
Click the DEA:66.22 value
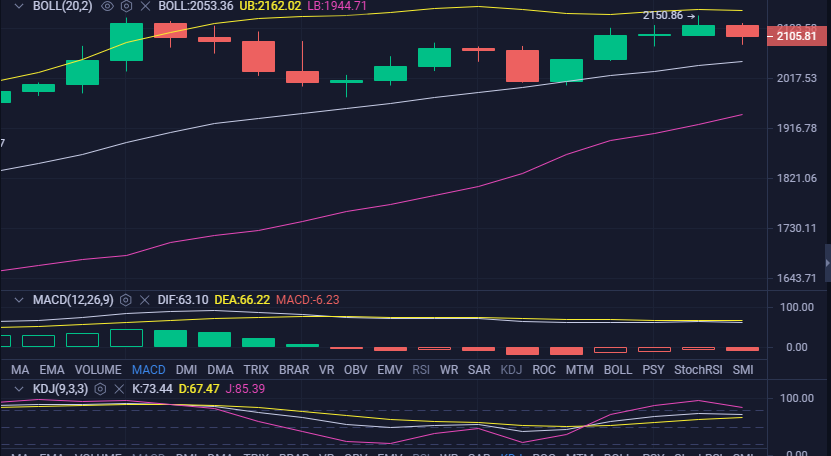pos(242,300)
